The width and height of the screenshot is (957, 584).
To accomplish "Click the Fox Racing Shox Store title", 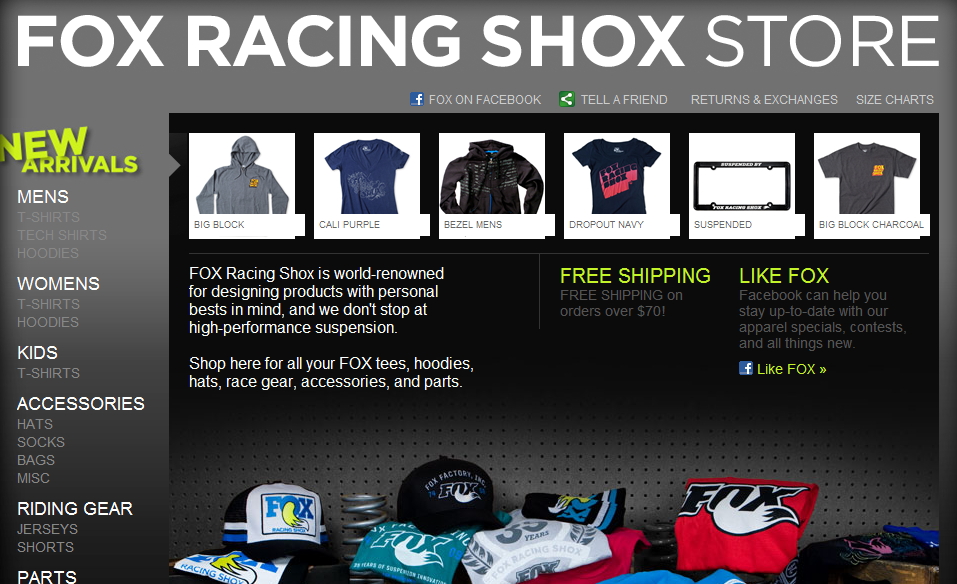I will [x=478, y=41].
